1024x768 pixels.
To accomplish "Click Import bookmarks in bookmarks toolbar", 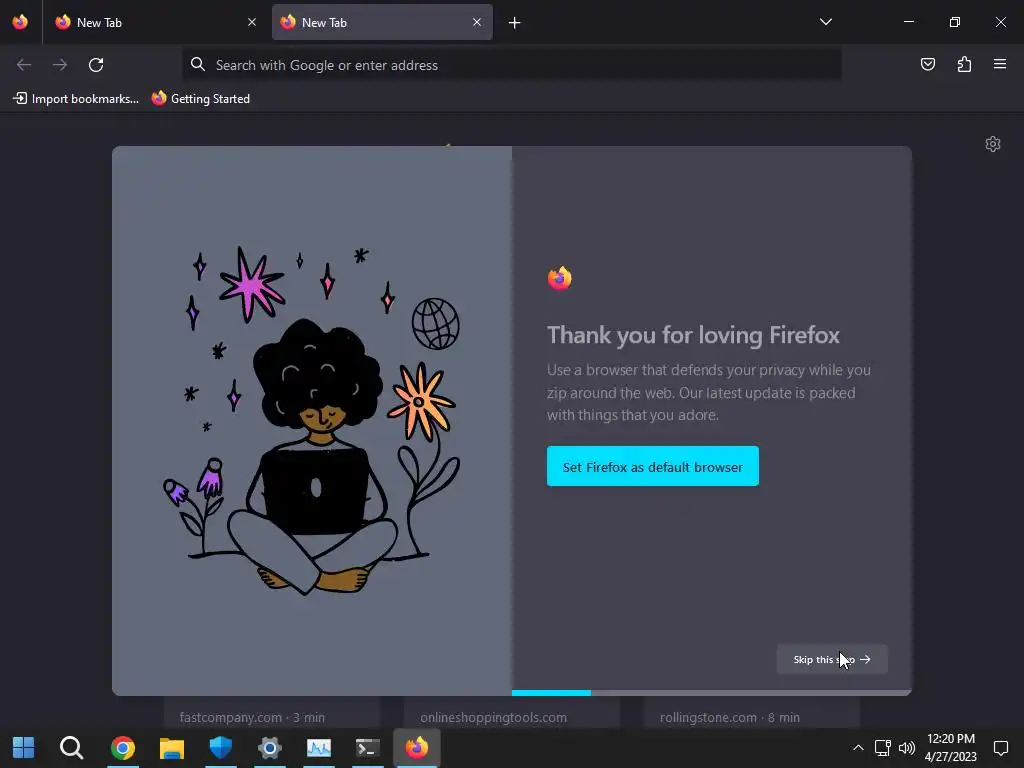I will click(x=76, y=99).
